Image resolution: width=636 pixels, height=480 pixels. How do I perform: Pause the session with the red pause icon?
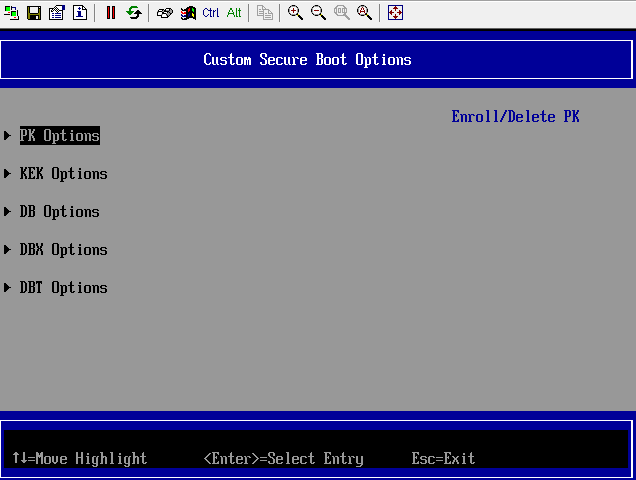click(x=111, y=12)
